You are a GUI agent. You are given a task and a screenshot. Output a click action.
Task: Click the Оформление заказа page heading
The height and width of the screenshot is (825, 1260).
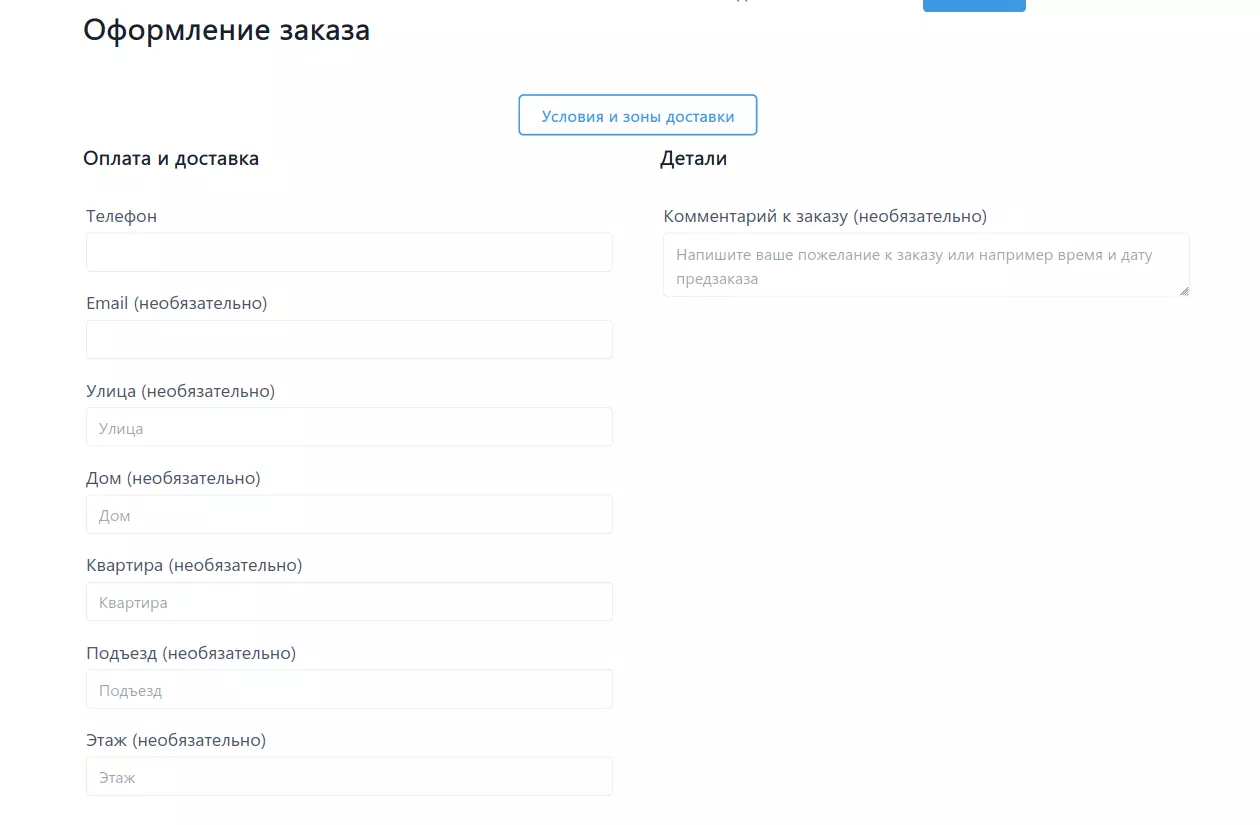click(x=226, y=30)
